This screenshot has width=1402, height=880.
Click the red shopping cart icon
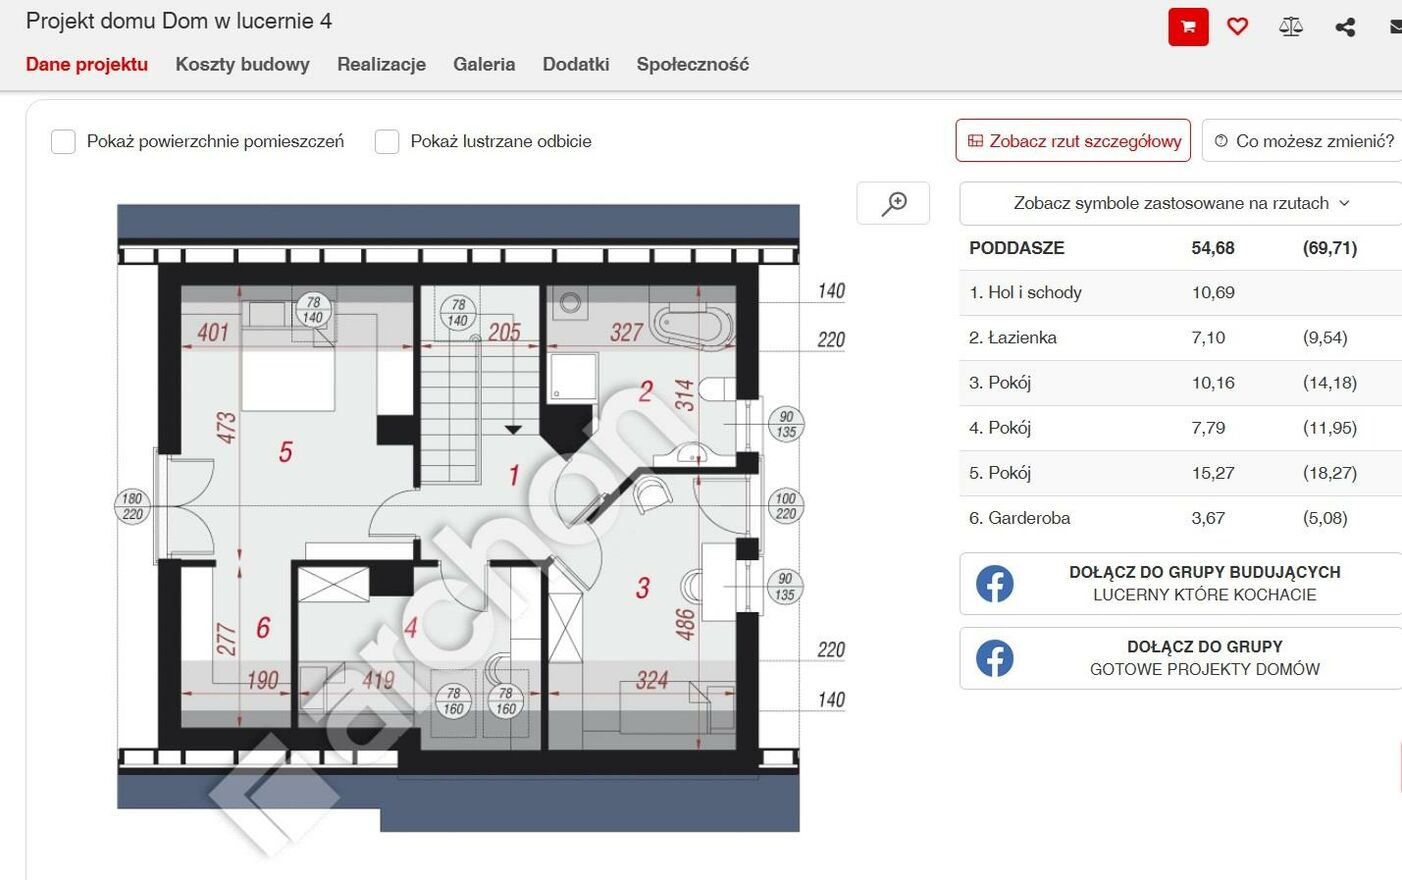click(1188, 27)
